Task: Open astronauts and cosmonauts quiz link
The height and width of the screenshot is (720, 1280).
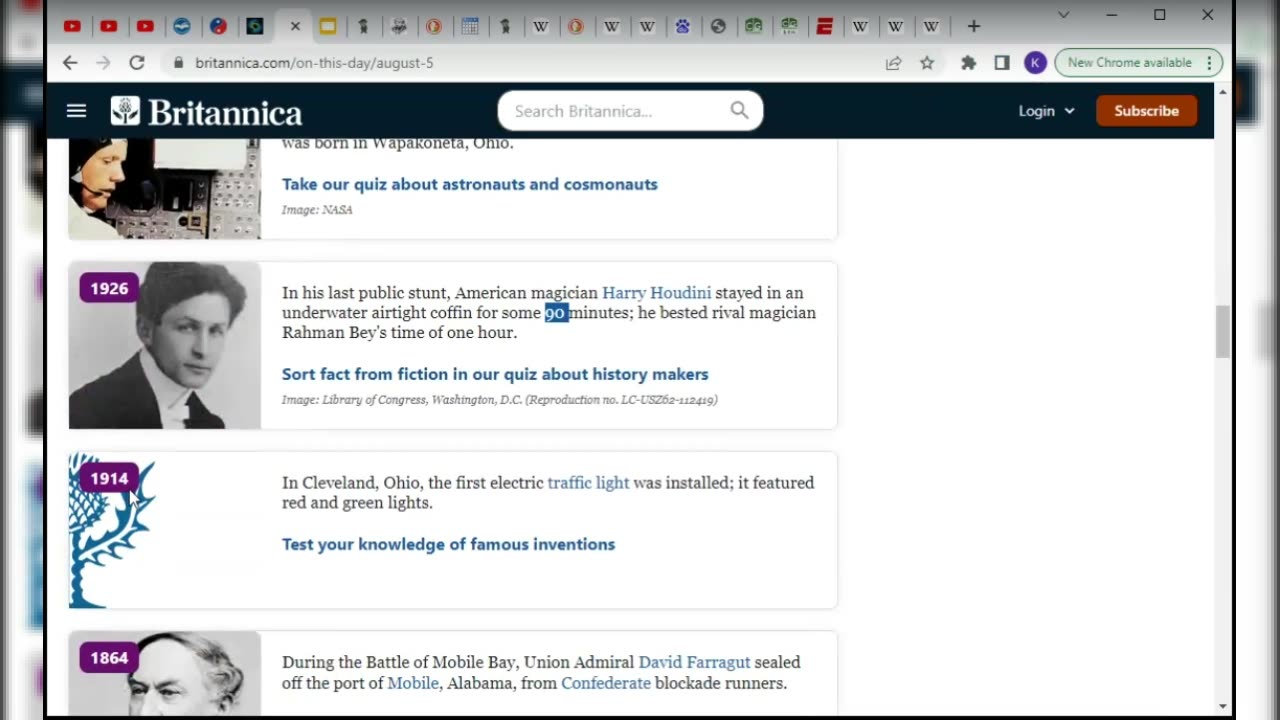Action: coord(470,184)
